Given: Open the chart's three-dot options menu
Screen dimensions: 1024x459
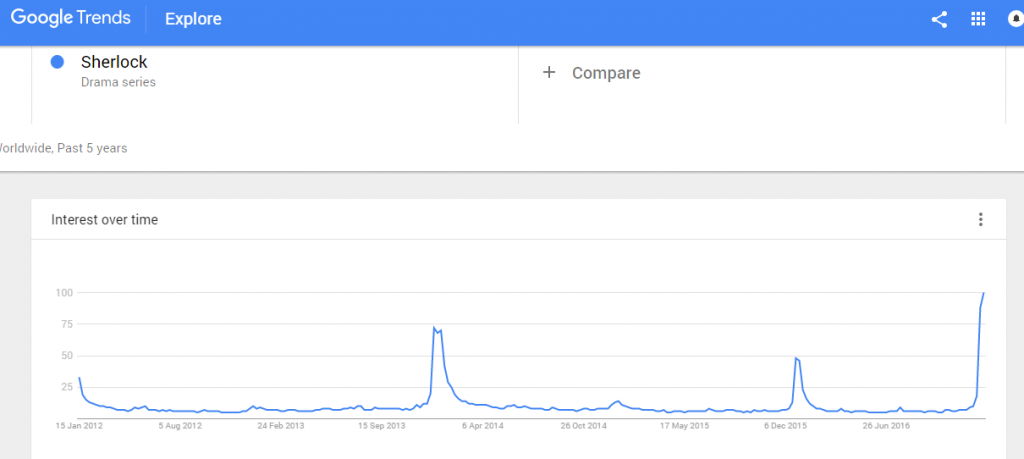Looking at the screenshot, I should tap(980, 220).
